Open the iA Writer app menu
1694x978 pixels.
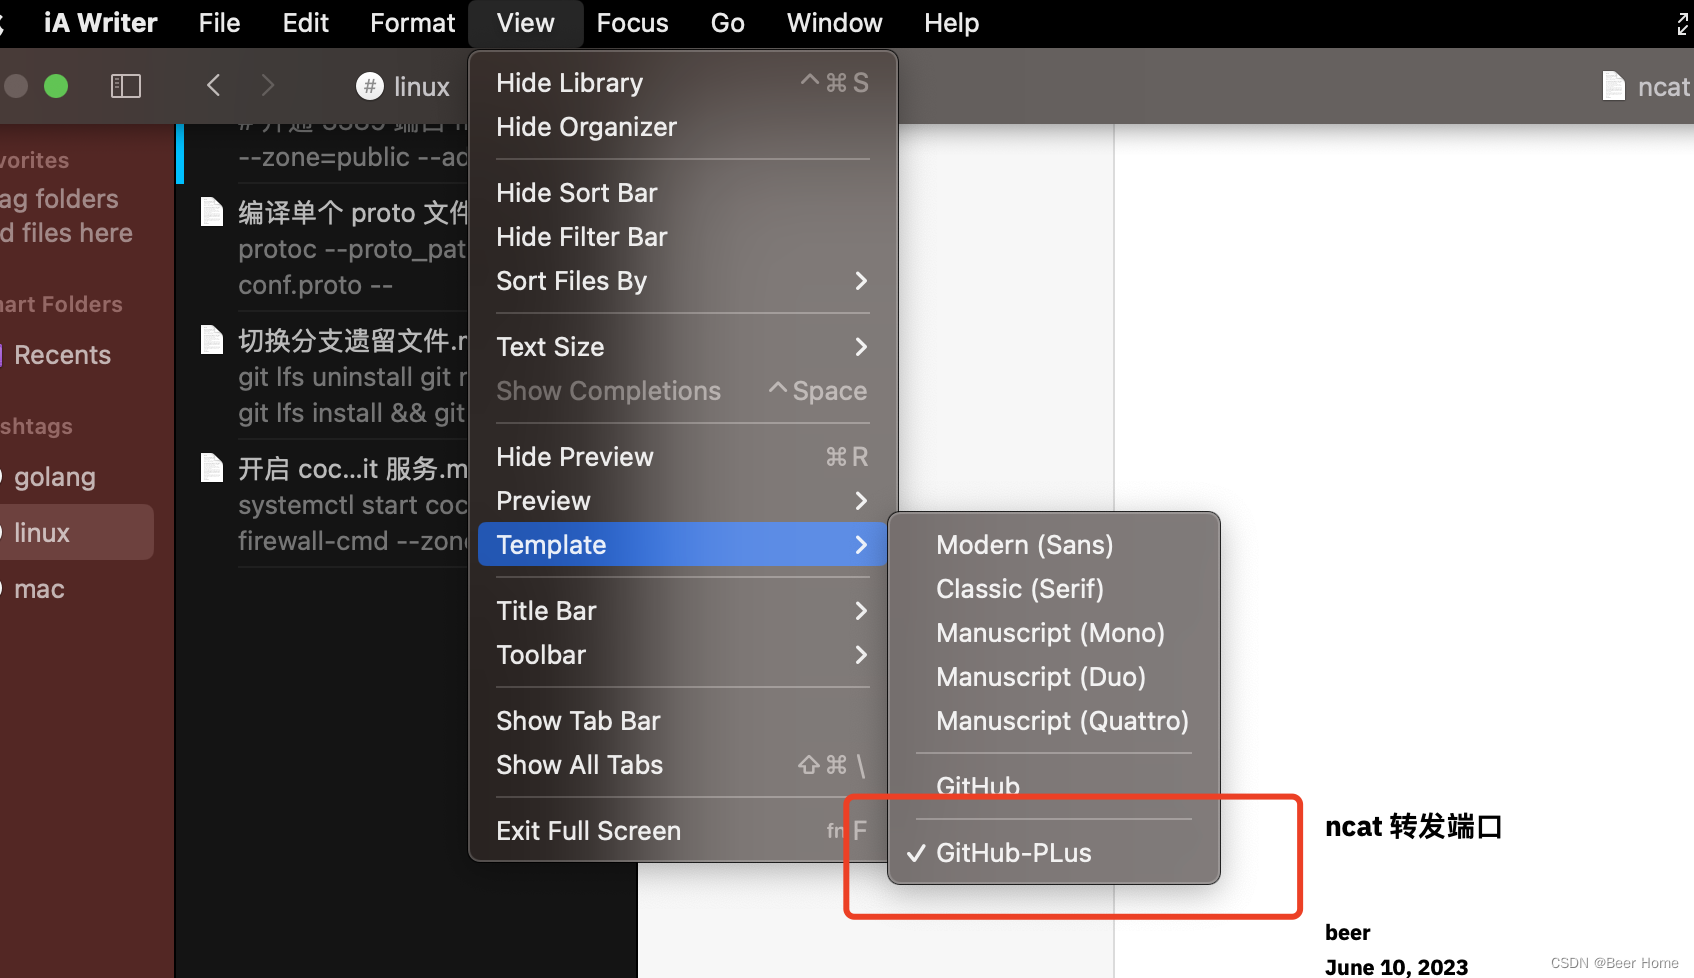coord(100,23)
